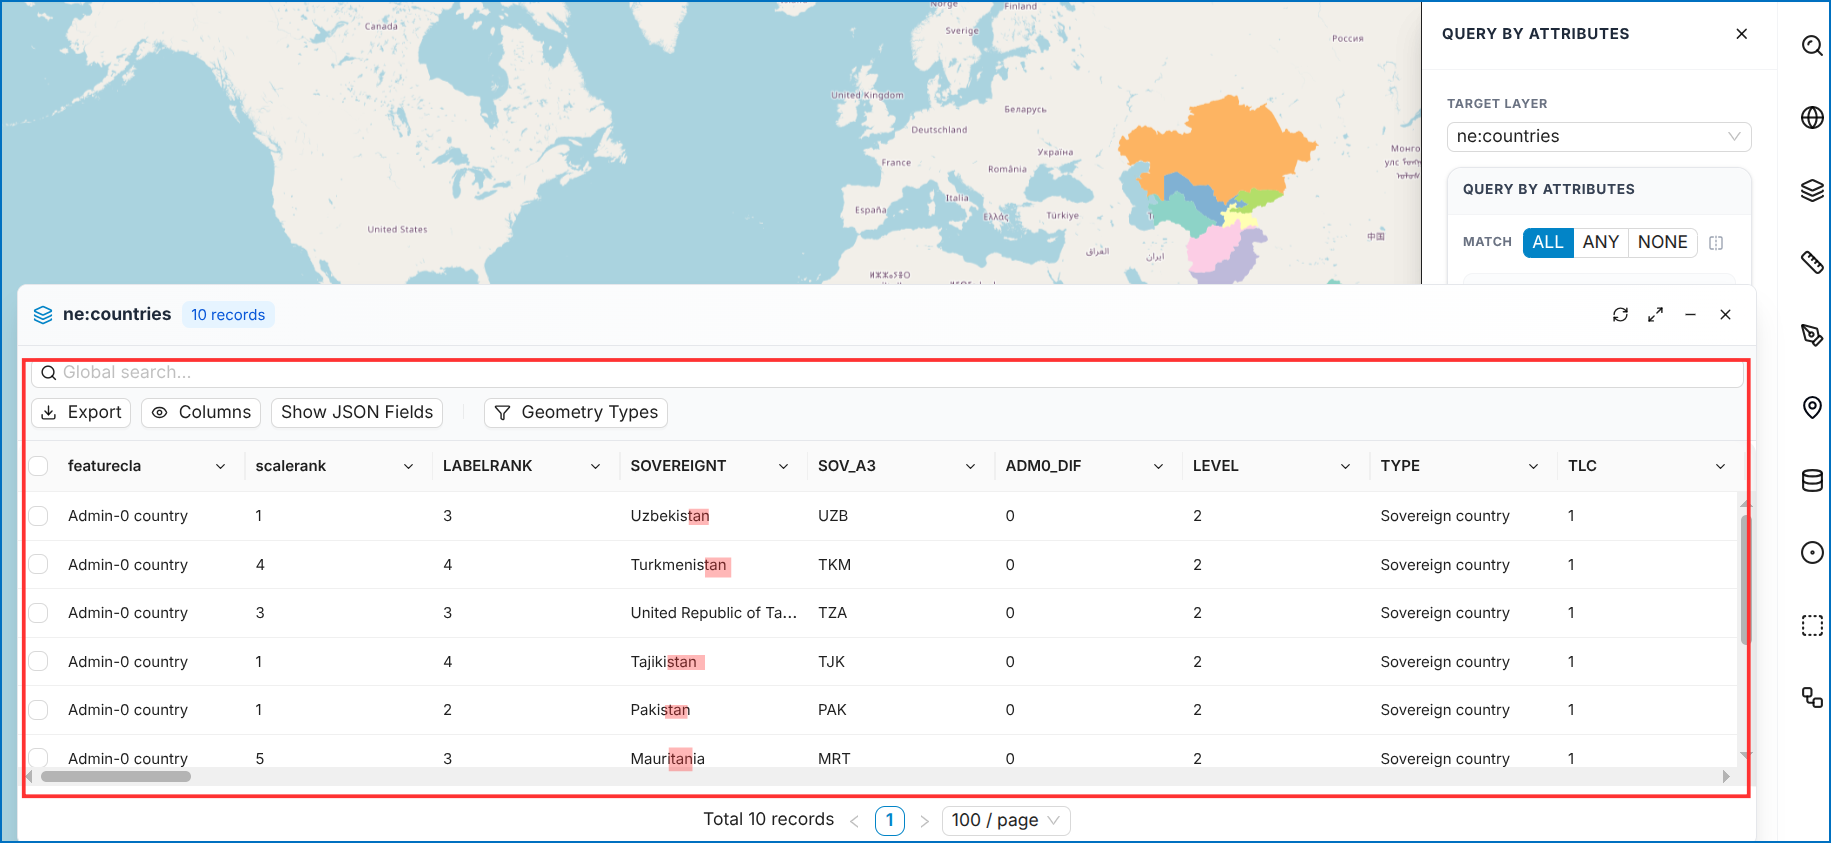This screenshot has width=1831, height=843.
Task: Click the circle target tool icon
Action: tap(1812, 553)
